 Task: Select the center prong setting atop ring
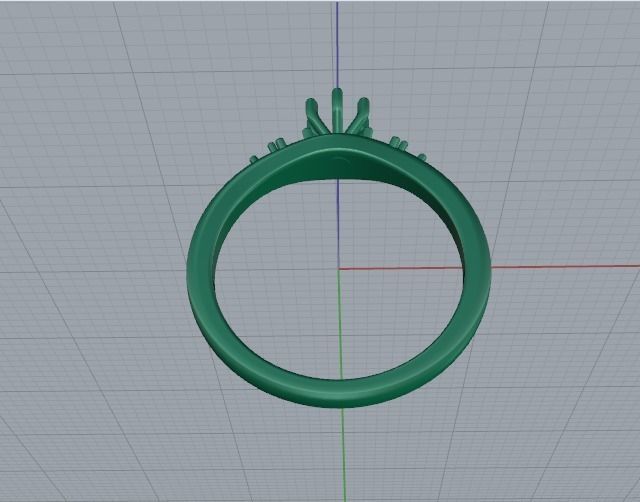337,113
